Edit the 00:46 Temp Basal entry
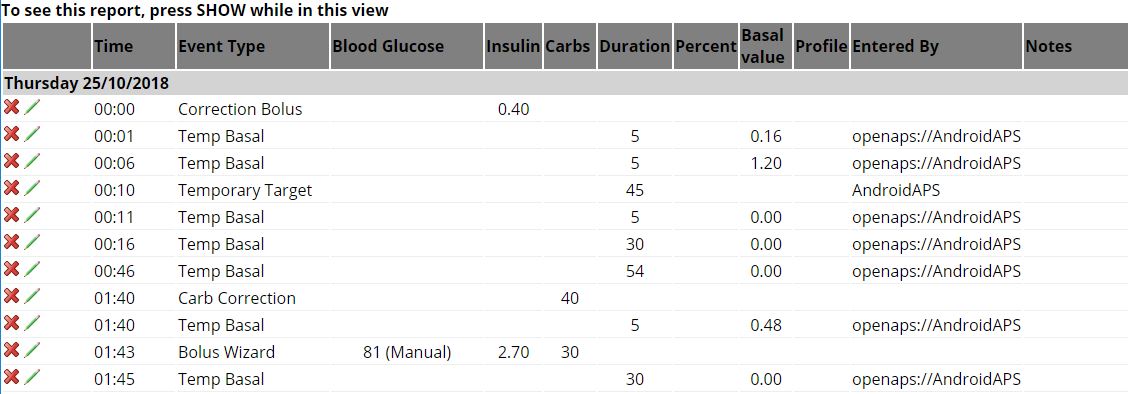 [32, 268]
